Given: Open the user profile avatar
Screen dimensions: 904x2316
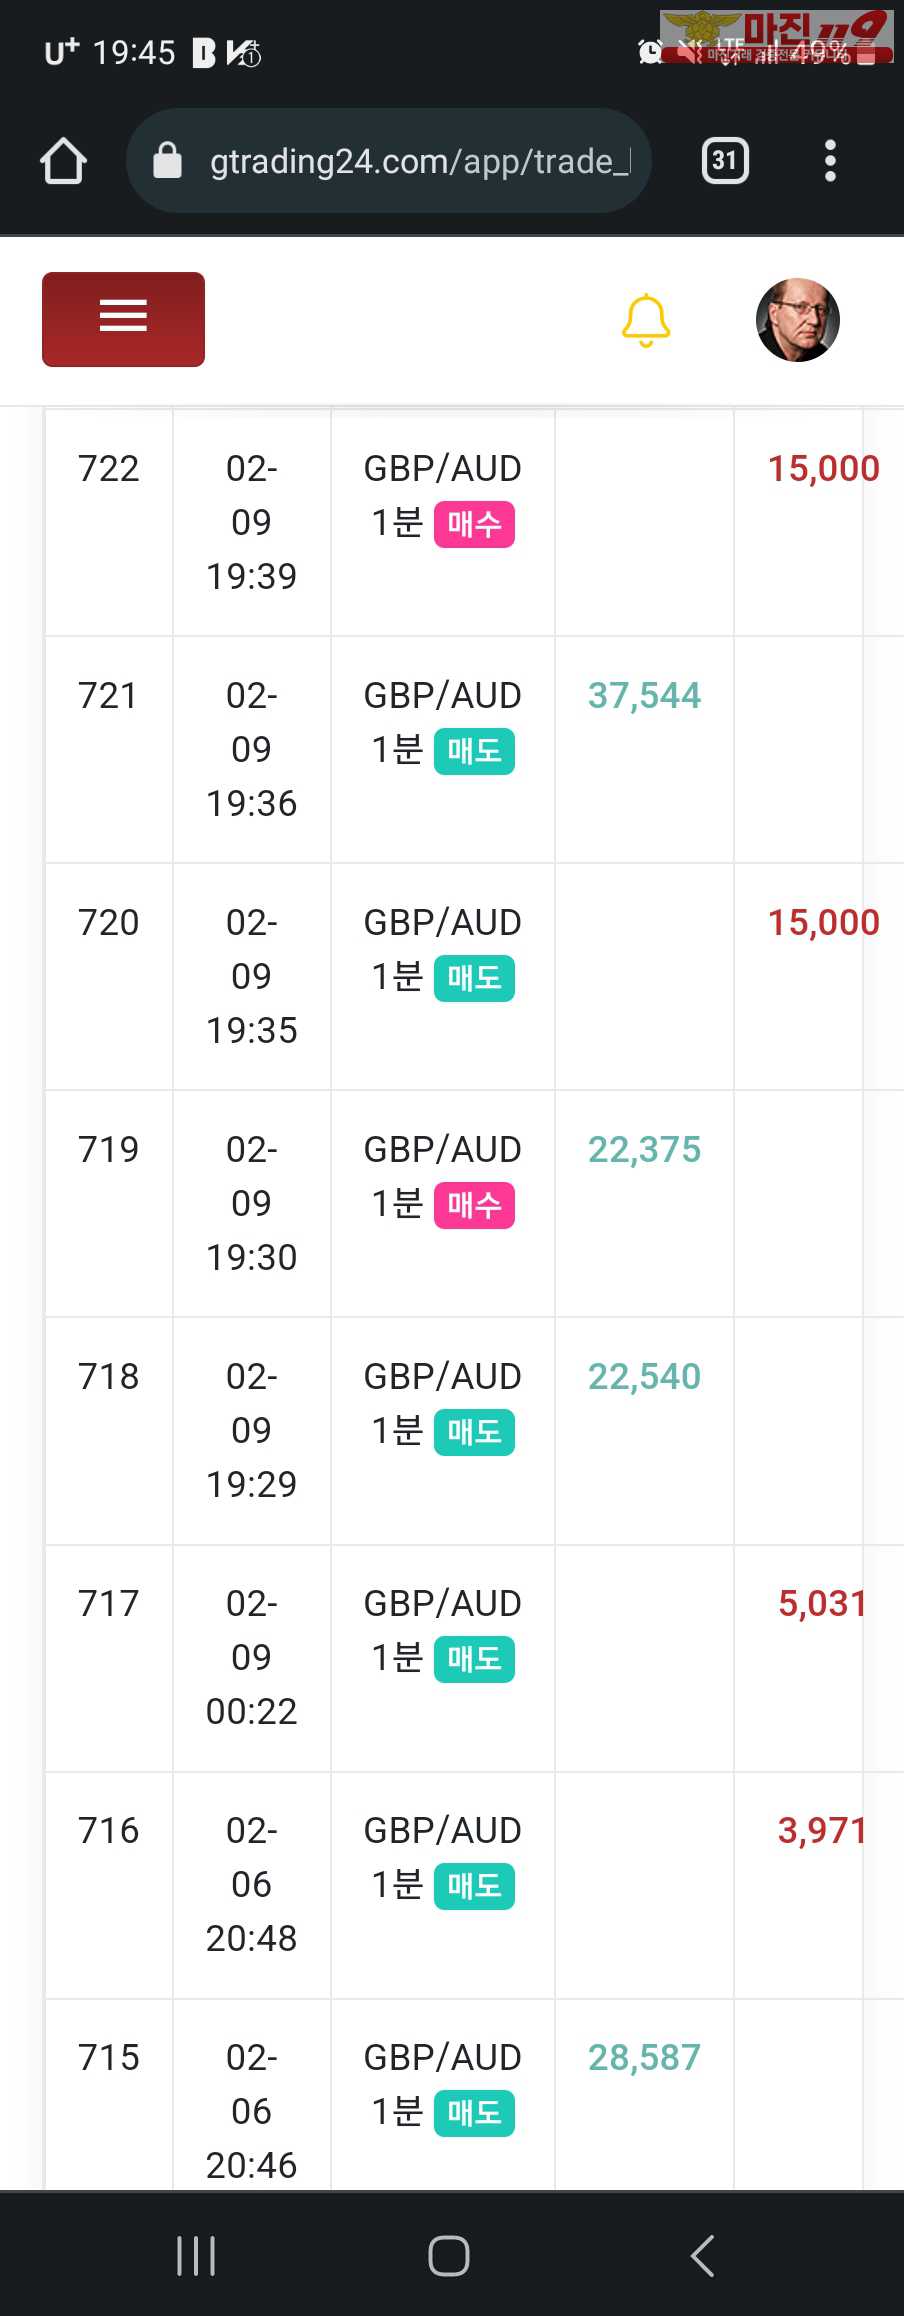Looking at the screenshot, I should coord(797,320).
